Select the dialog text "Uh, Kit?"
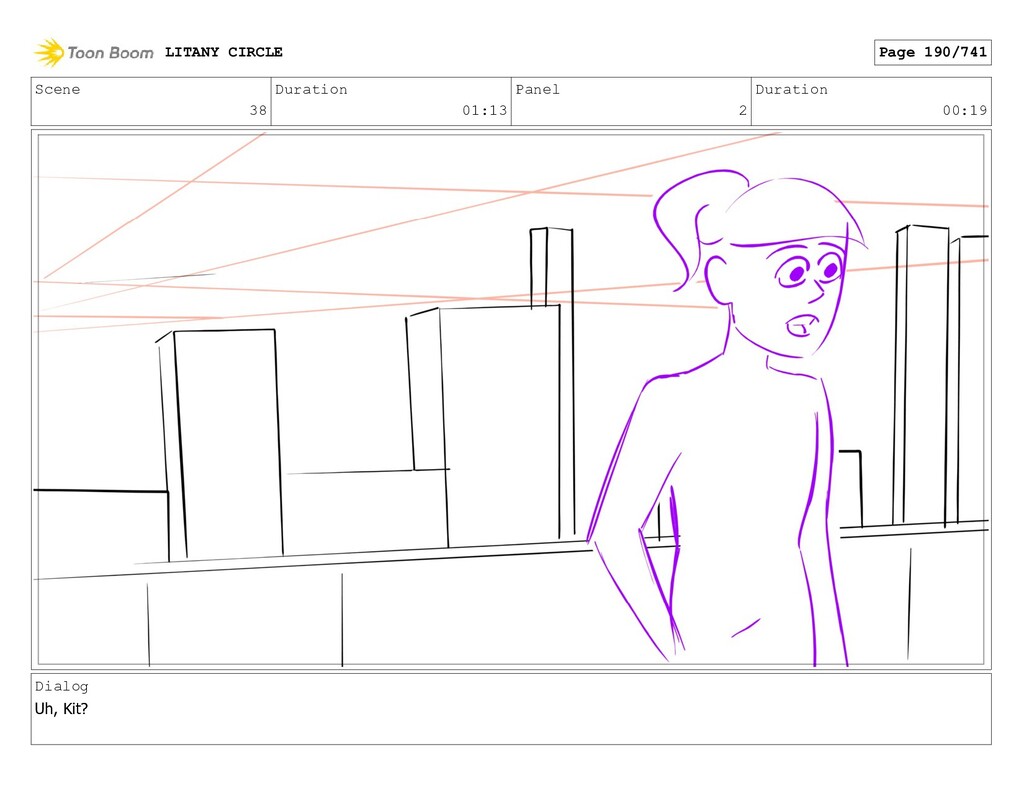Viewport: 1024px width, 791px height. (61, 709)
